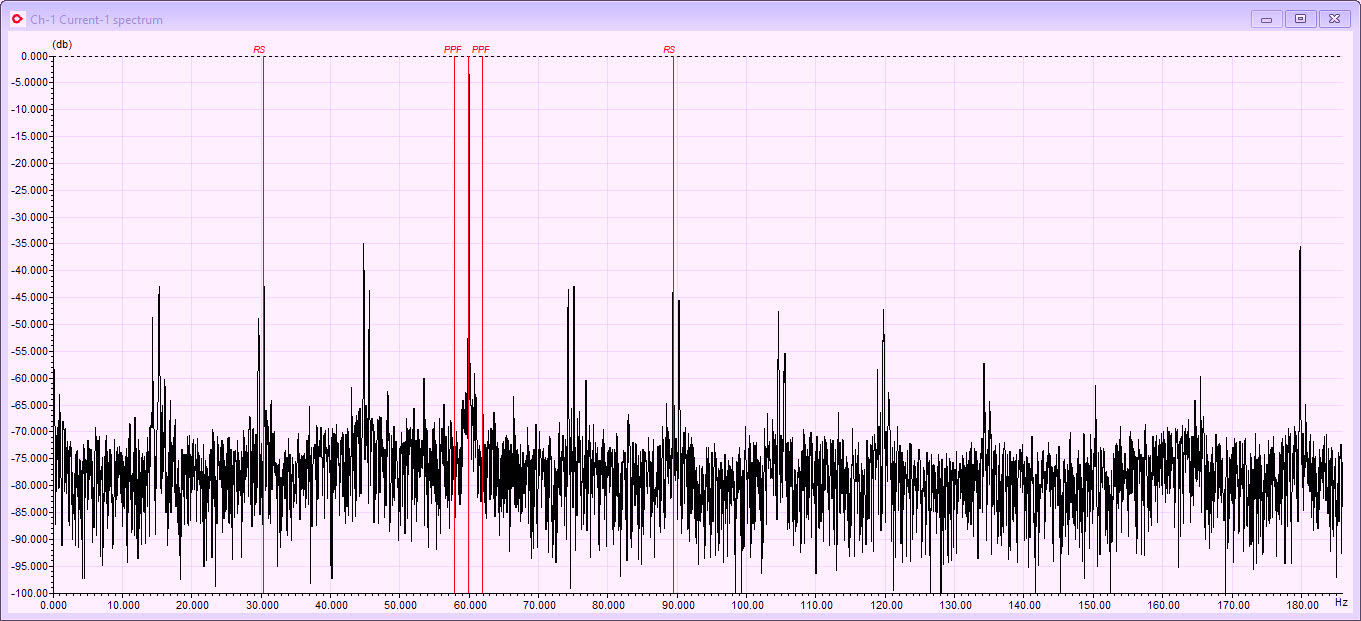
Task: Click the '-15.000' y-axis label
Action: point(32,137)
